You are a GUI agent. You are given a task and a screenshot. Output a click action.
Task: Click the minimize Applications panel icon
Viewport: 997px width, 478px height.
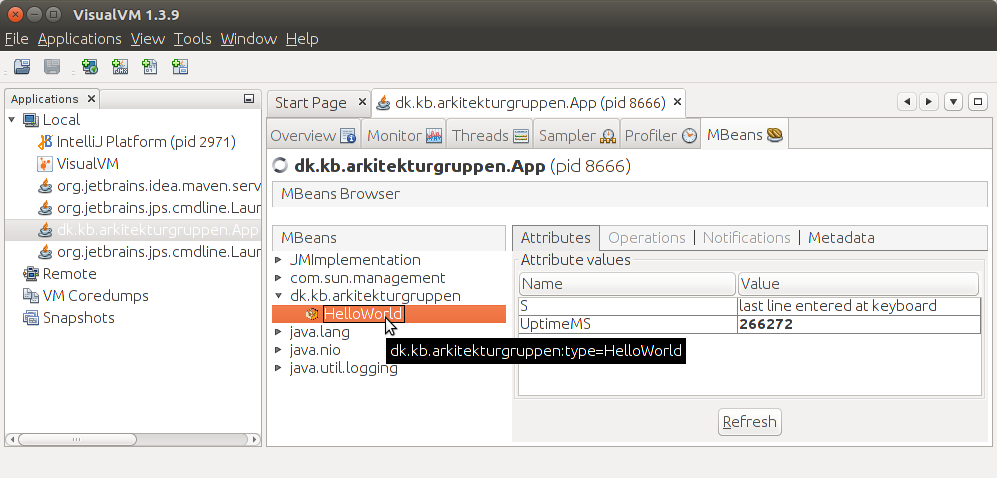(249, 99)
